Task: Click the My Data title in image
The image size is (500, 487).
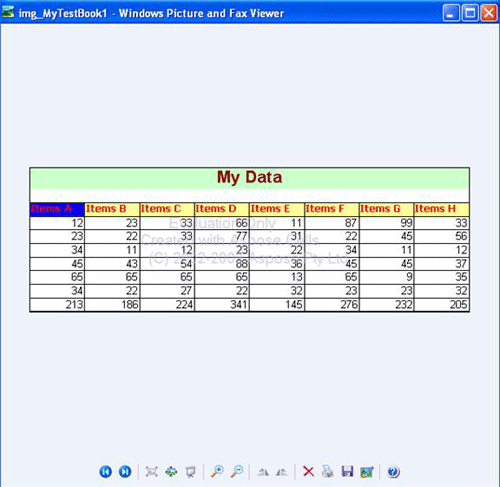Action: (x=249, y=177)
